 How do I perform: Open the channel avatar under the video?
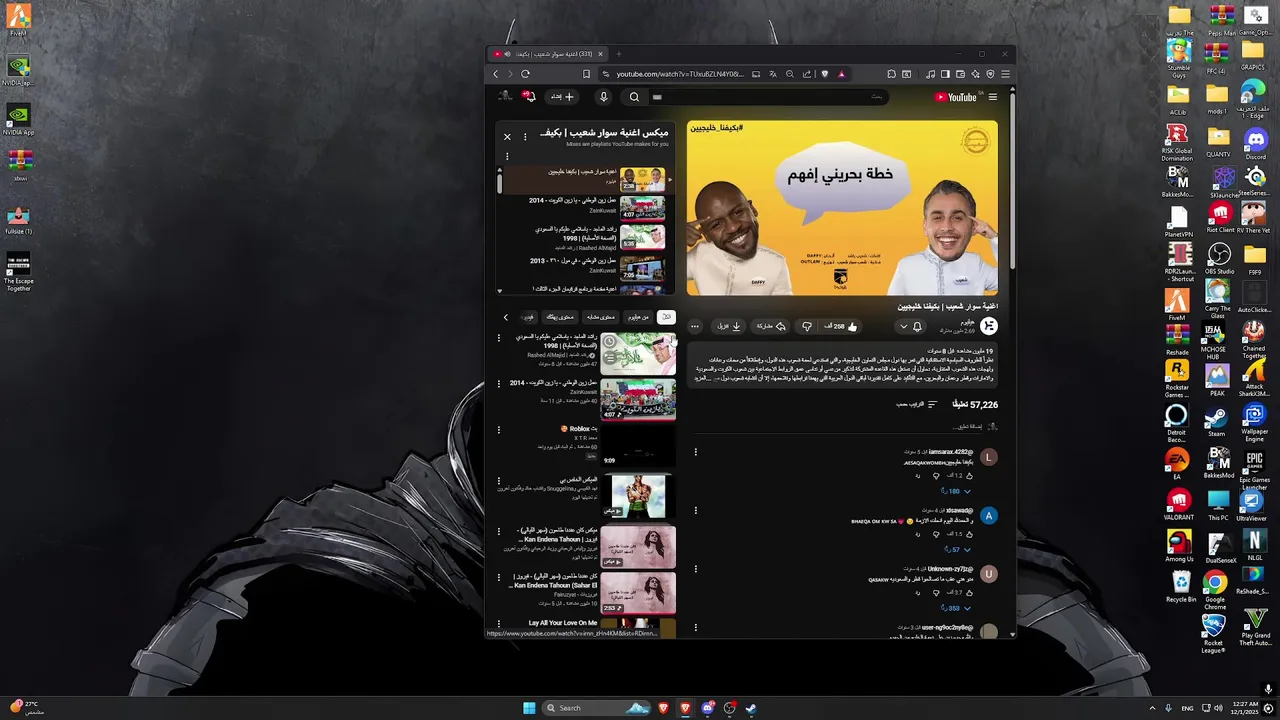coord(988,326)
